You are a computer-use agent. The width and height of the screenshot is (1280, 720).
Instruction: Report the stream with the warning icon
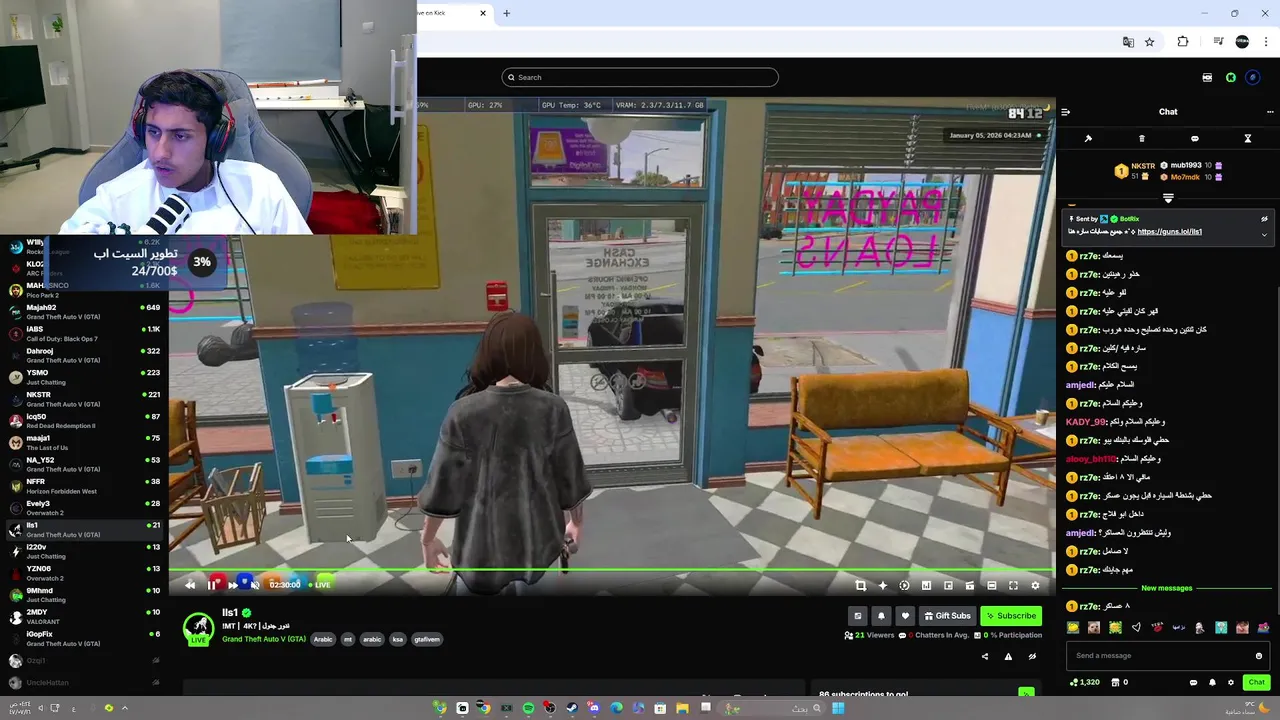[x=1008, y=657]
